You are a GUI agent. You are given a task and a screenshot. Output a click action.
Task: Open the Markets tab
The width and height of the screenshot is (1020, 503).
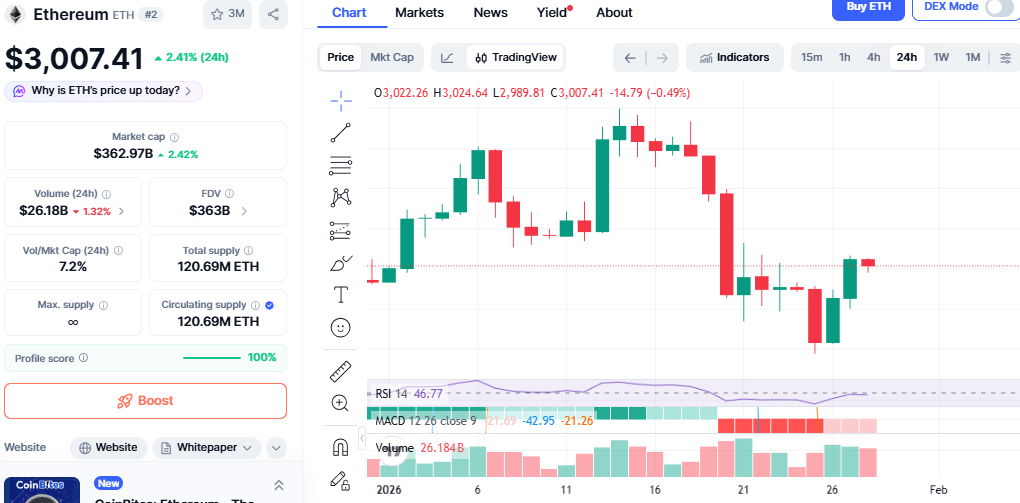(419, 13)
